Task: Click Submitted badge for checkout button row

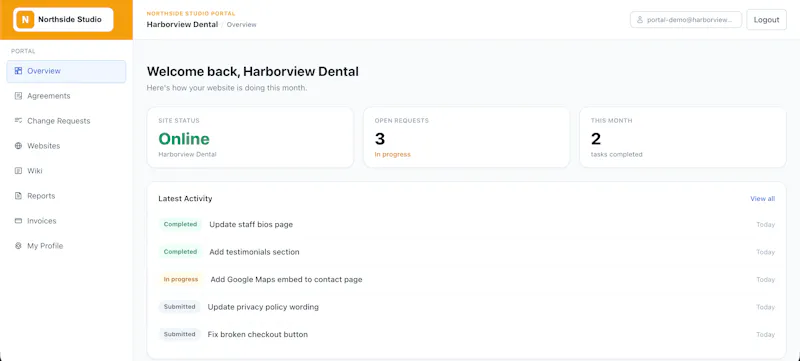Action: 180,334
